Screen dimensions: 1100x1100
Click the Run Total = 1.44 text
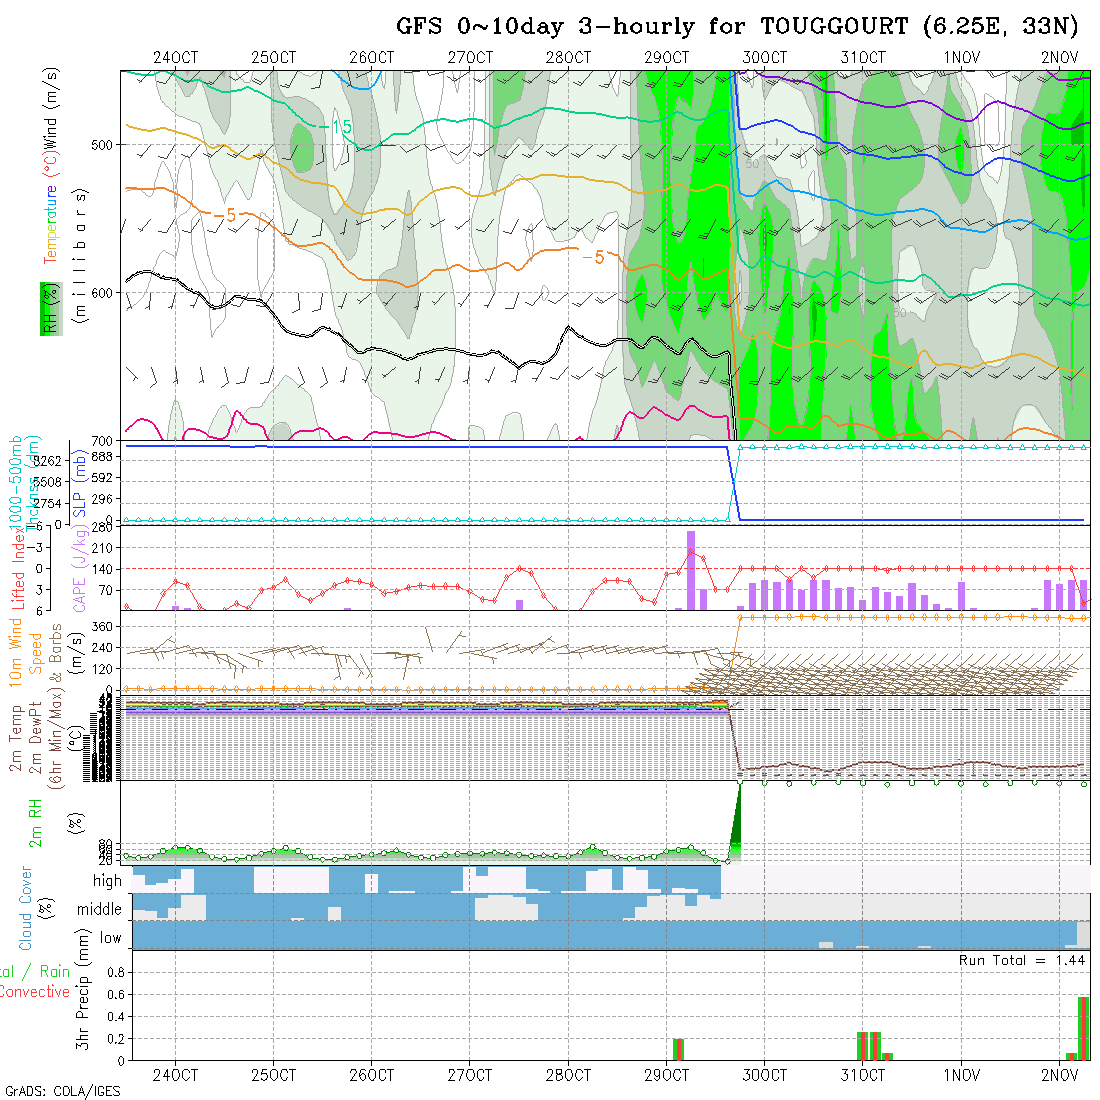pyautogui.click(x=1021, y=959)
